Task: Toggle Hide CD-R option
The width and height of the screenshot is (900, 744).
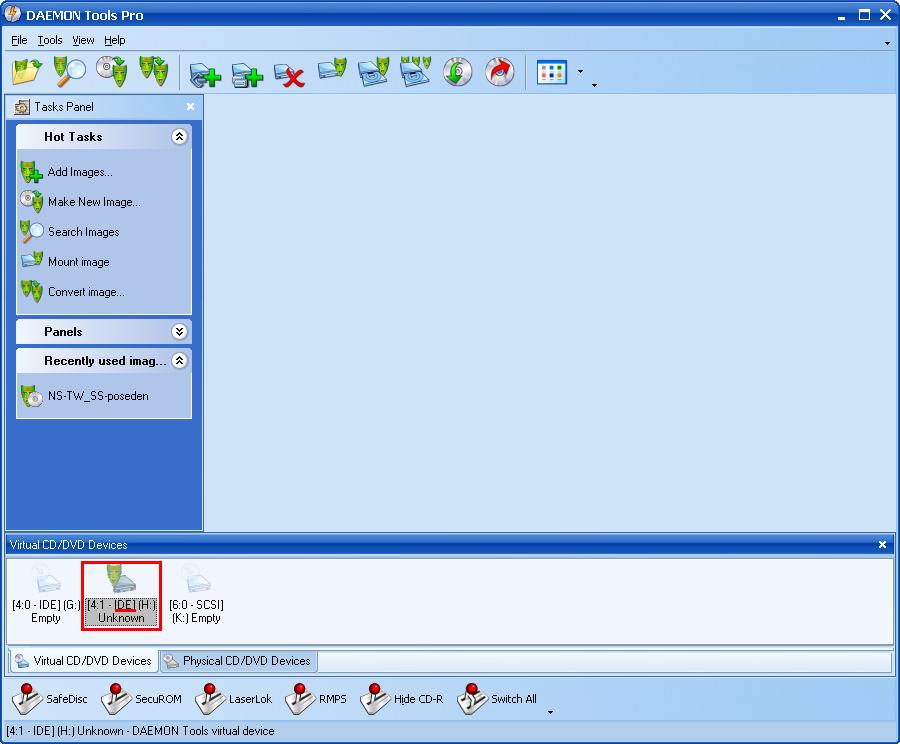Action: [402, 699]
